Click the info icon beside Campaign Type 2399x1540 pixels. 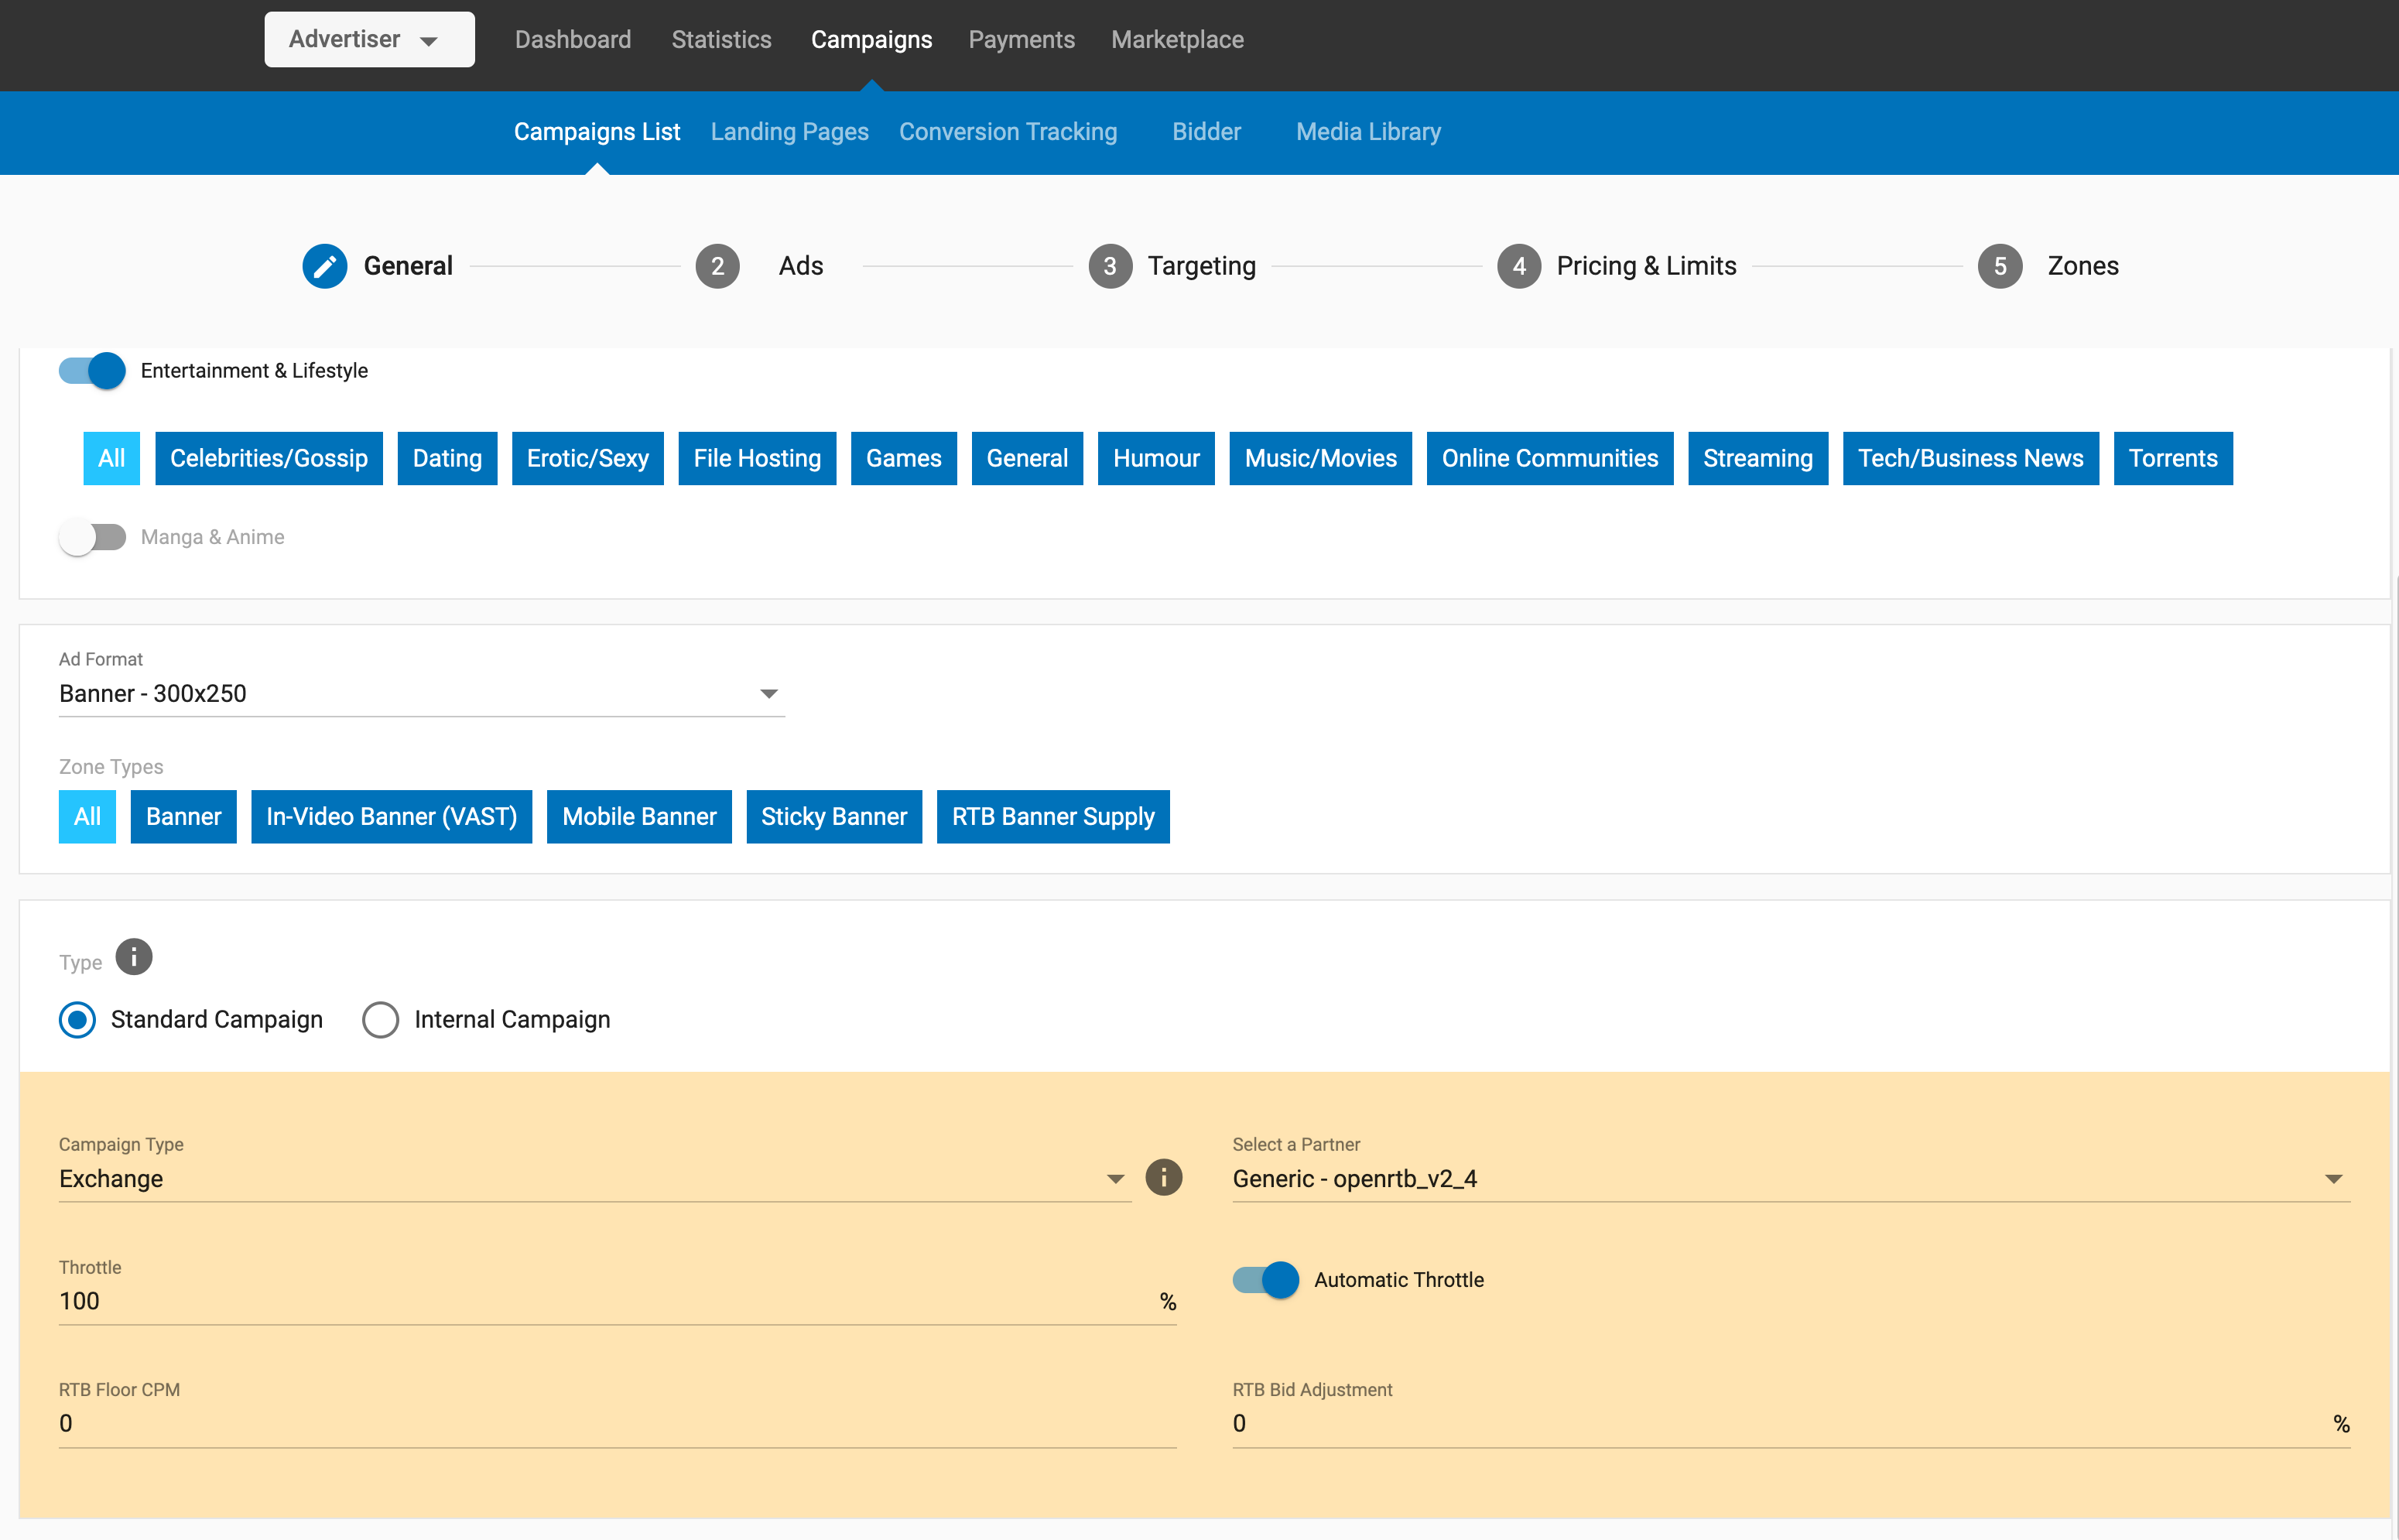coord(1163,1177)
